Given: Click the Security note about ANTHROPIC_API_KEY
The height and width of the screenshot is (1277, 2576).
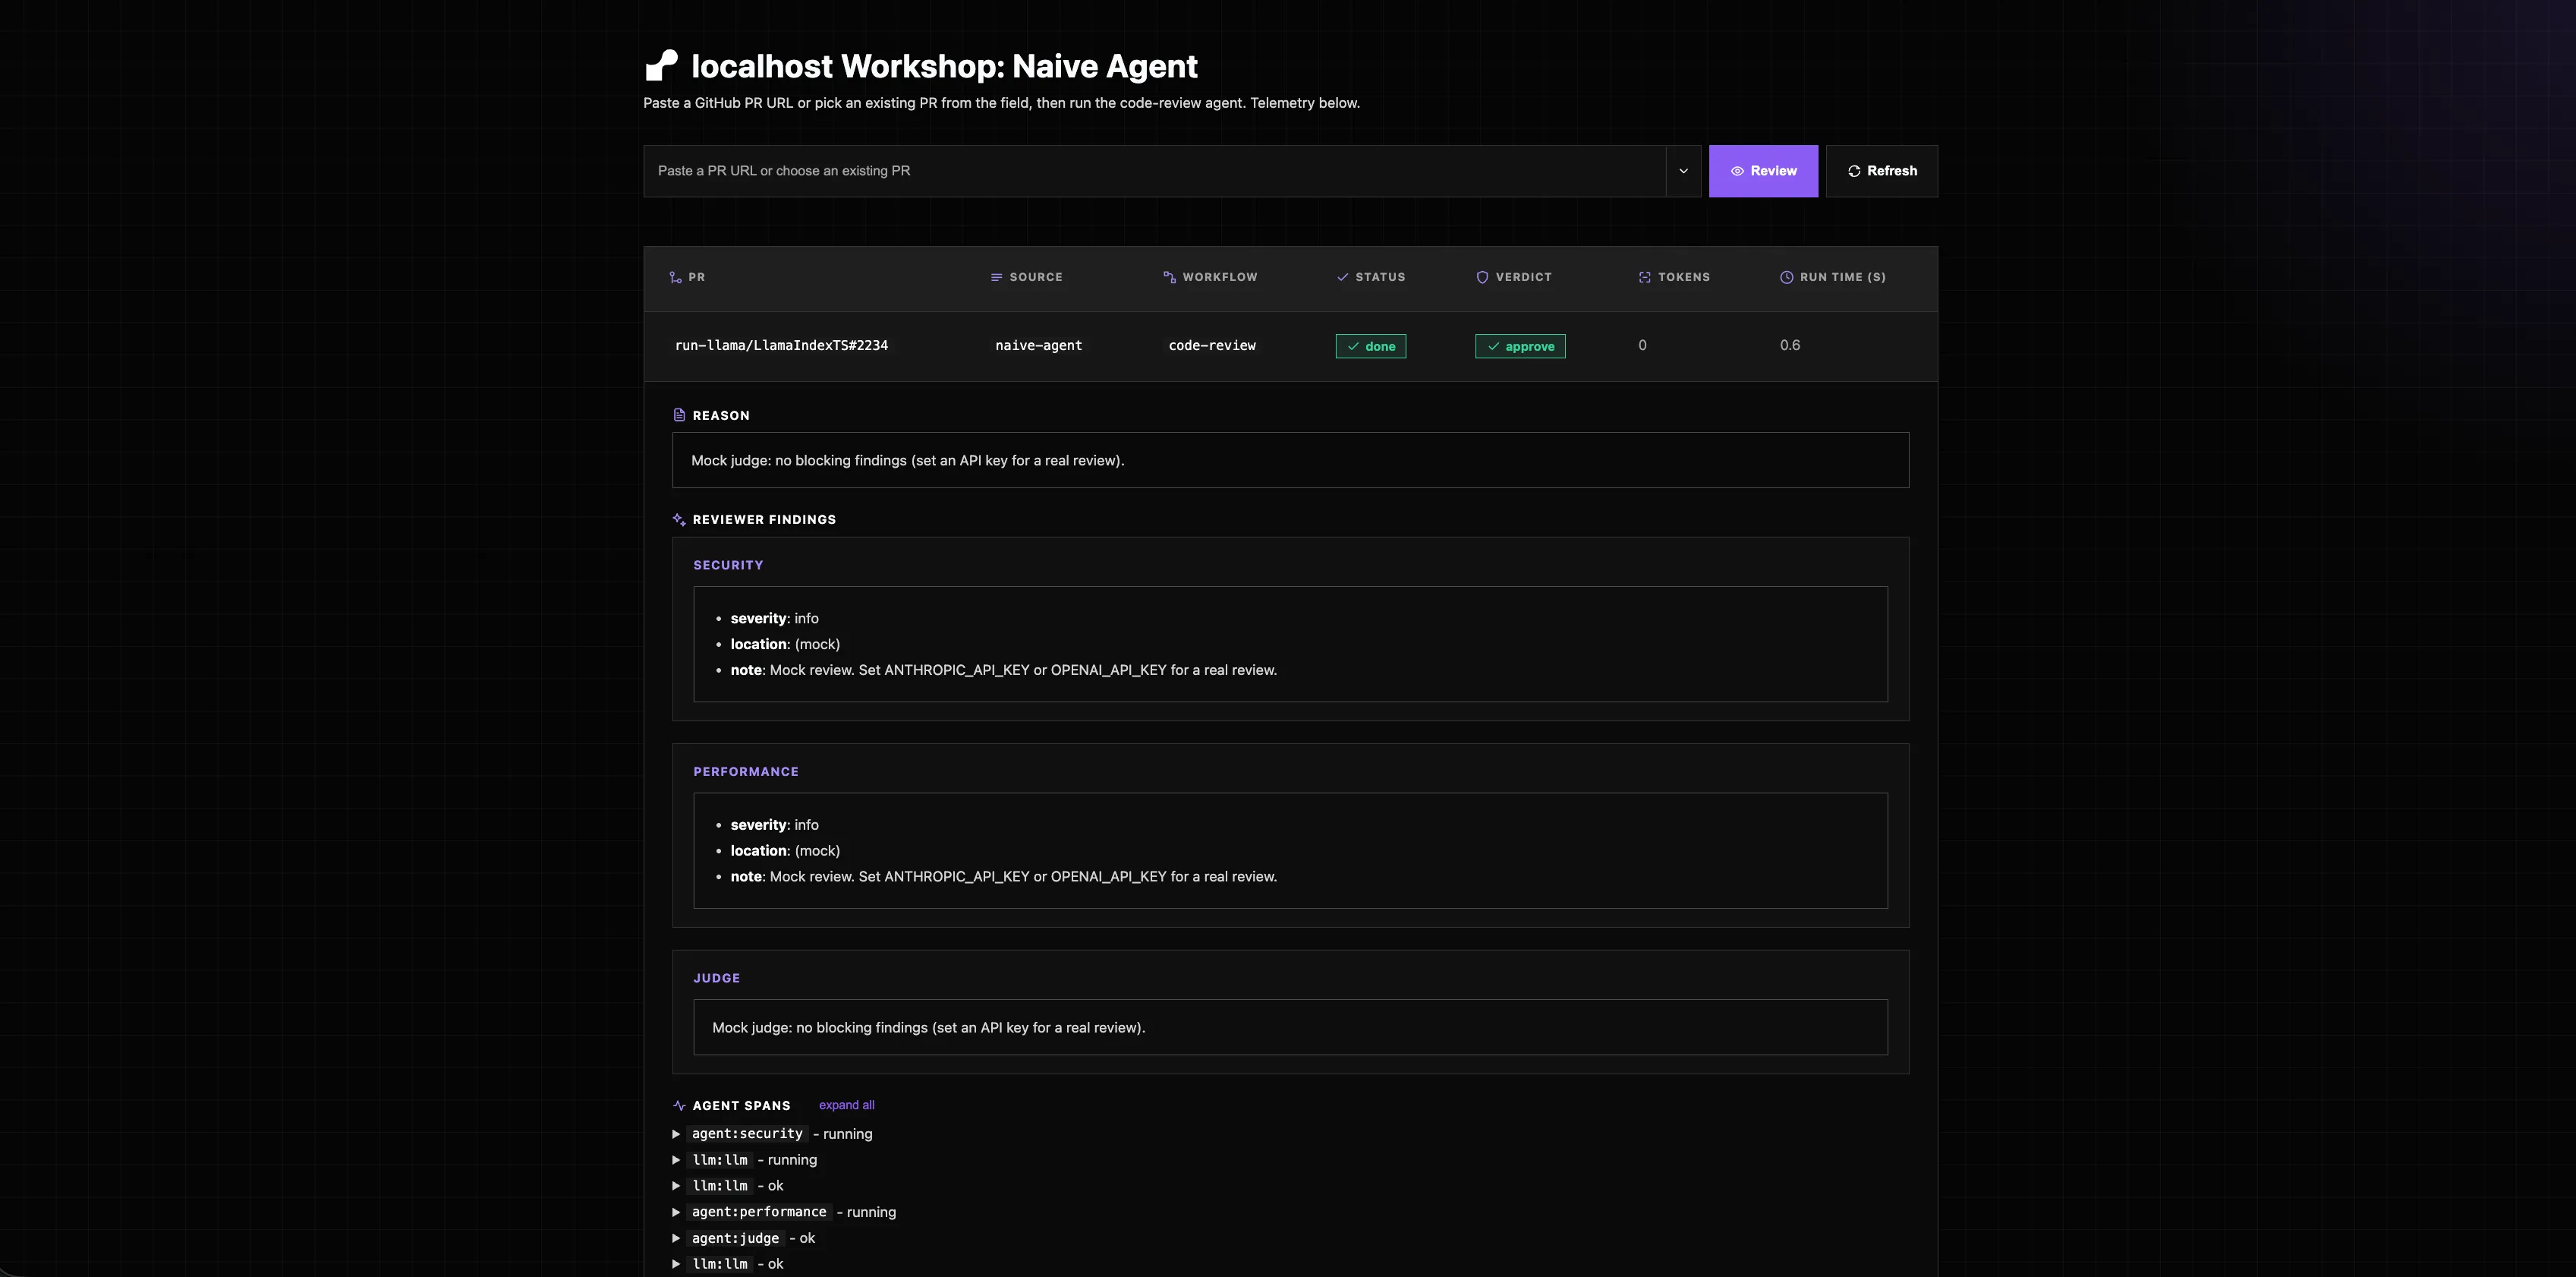Looking at the screenshot, I should [x=1003, y=670].
